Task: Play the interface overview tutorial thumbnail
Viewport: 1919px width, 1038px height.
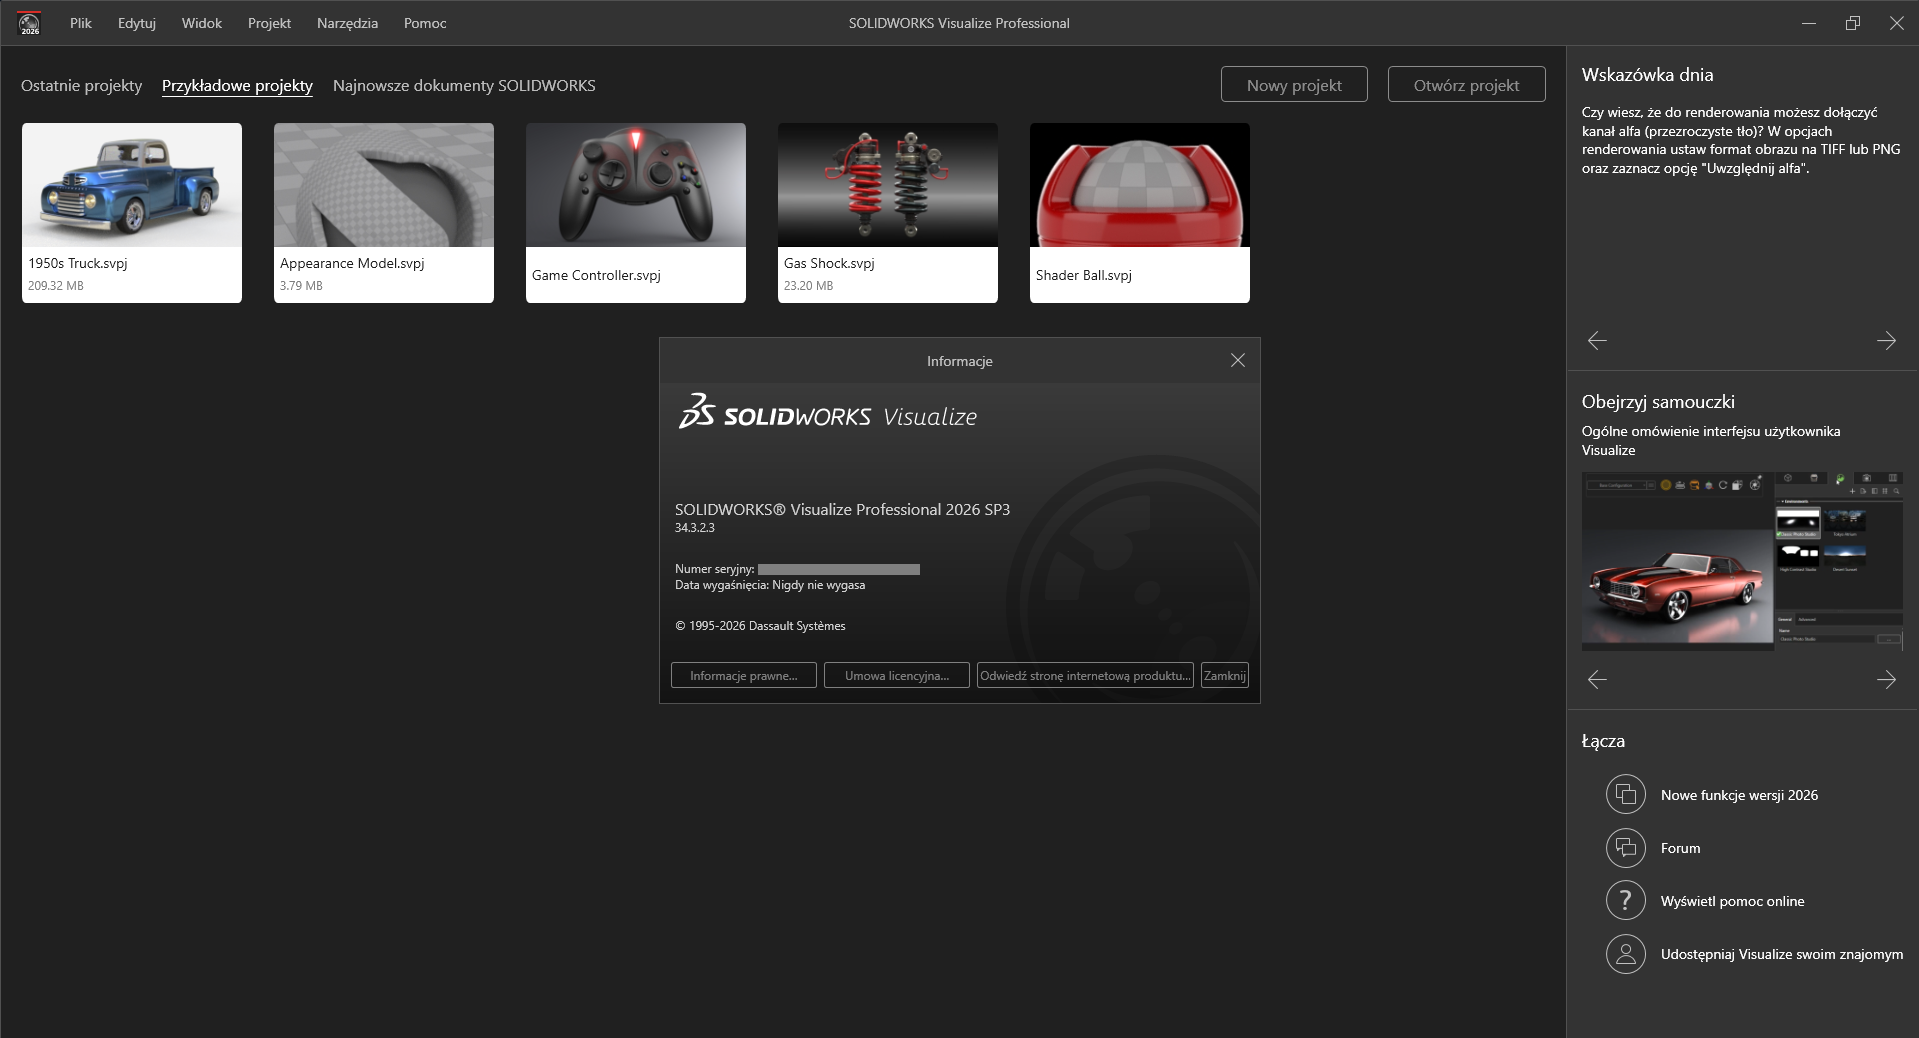Action: tap(1742, 561)
